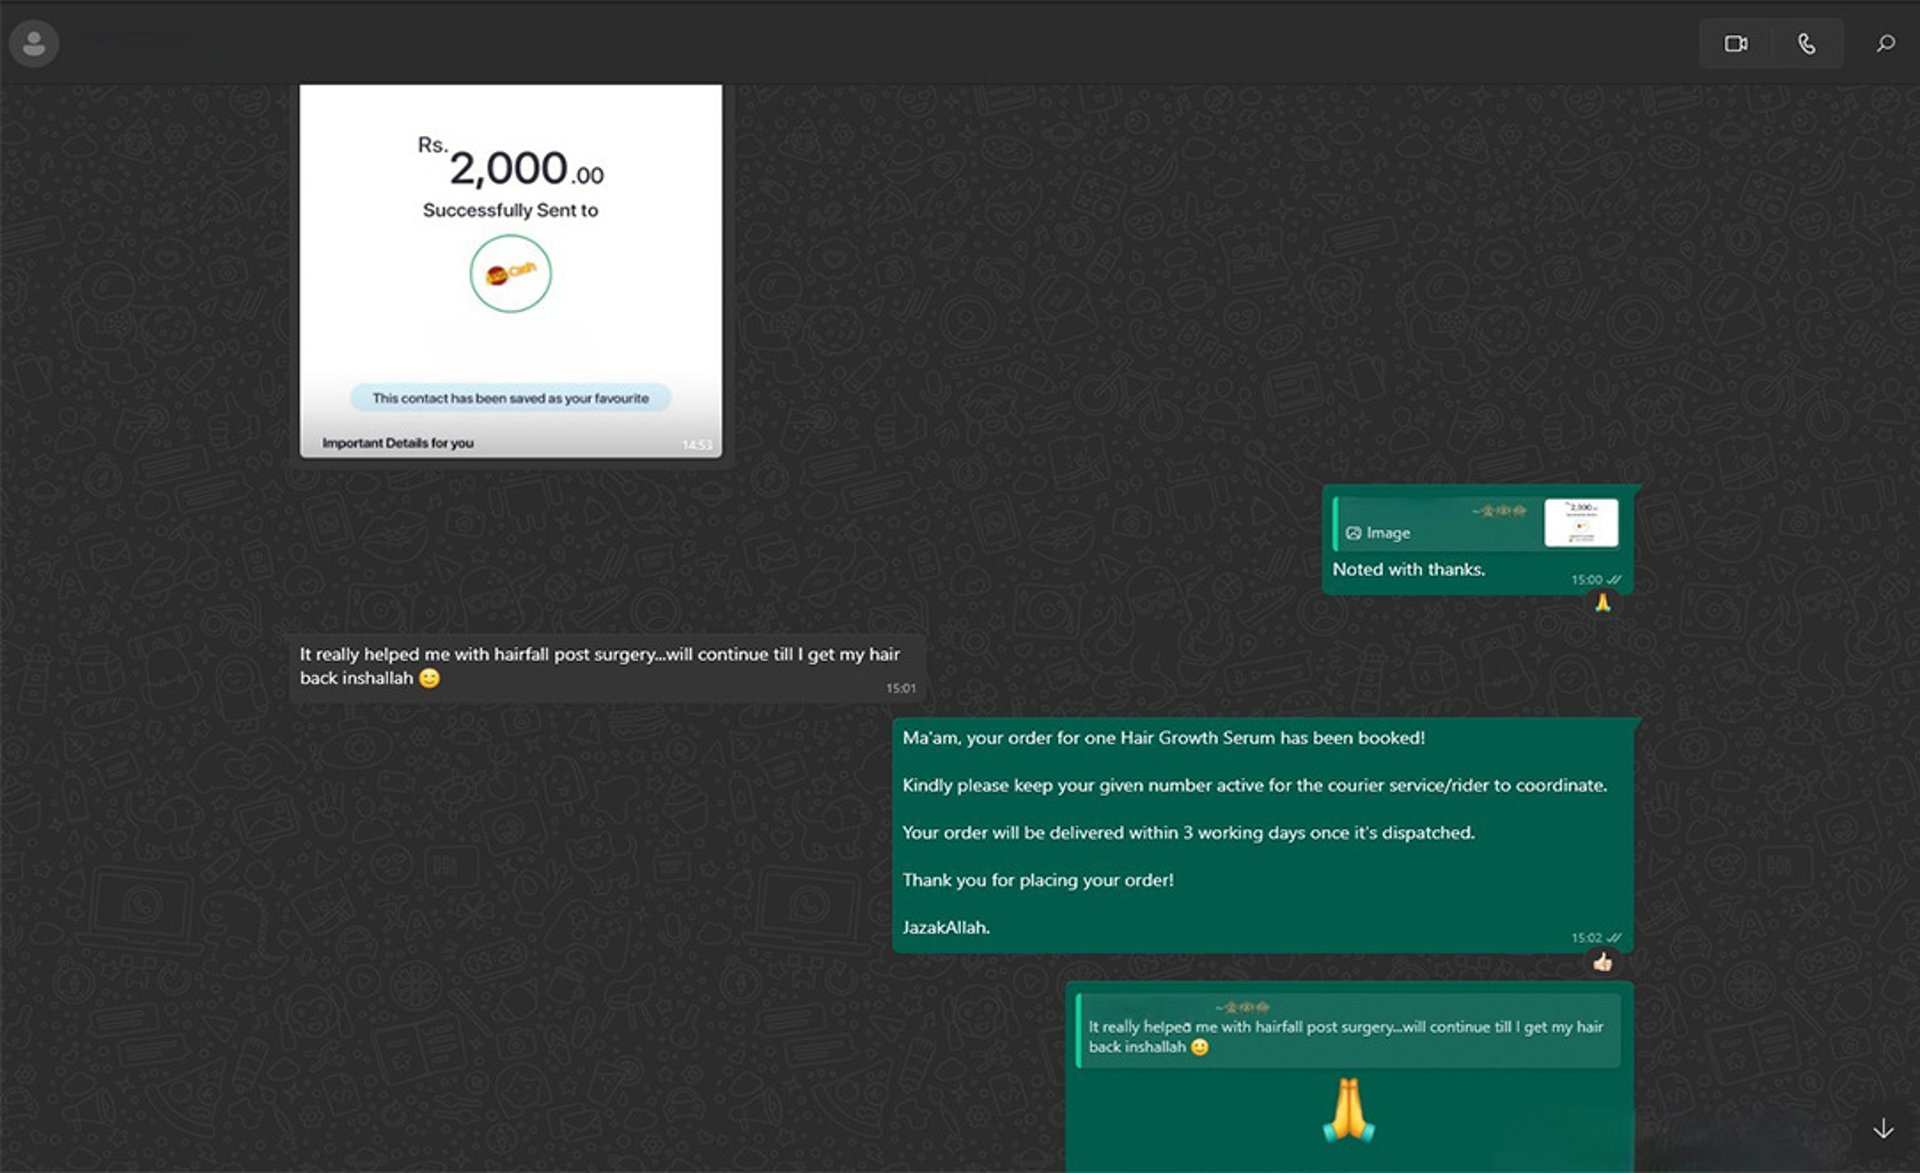Start a voice call
The width and height of the screenshot is (1920, 1173).
(x=1807, y=44)
